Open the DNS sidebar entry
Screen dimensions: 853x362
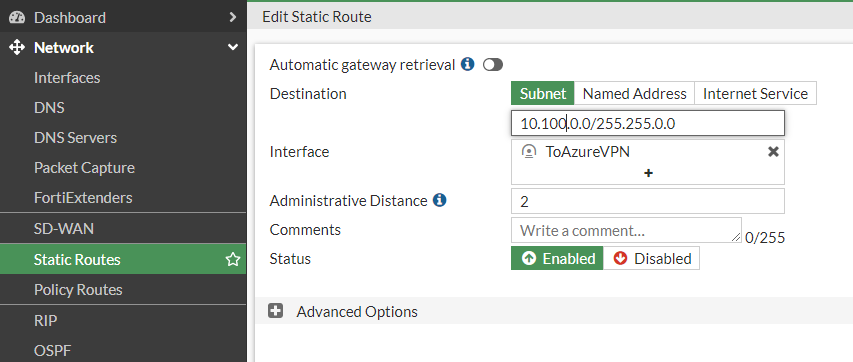(49, 108)
